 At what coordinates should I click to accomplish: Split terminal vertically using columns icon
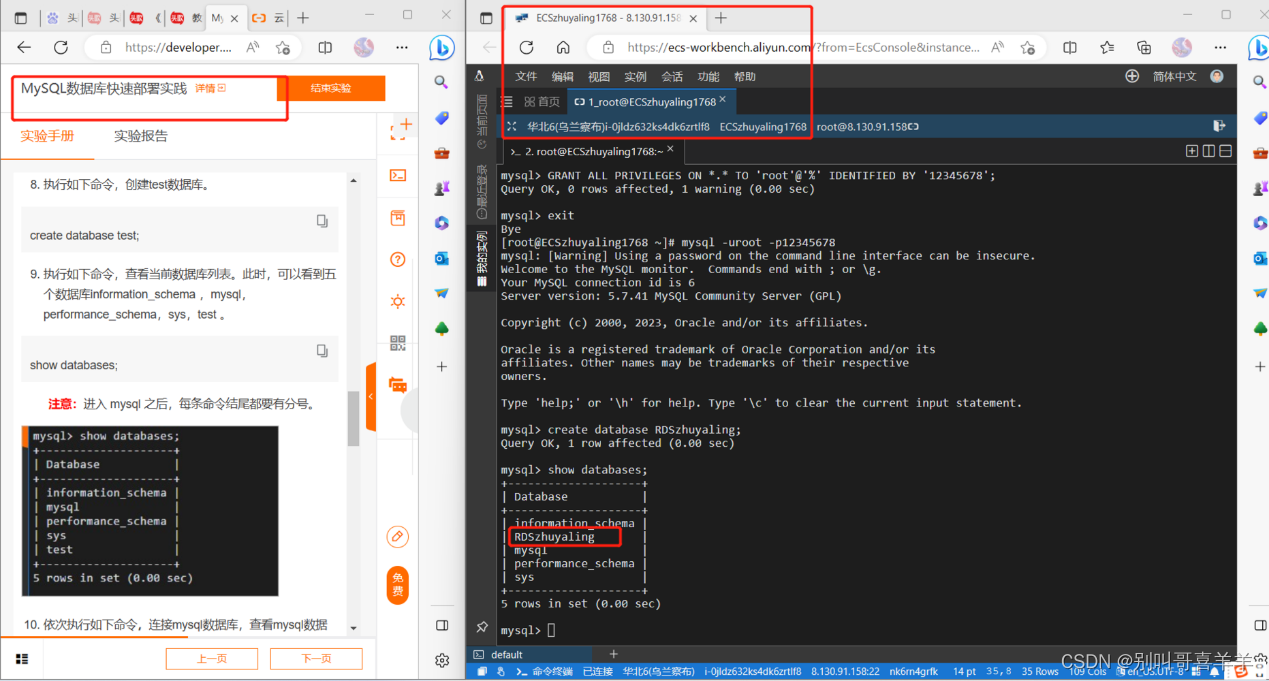(1208, 151)
